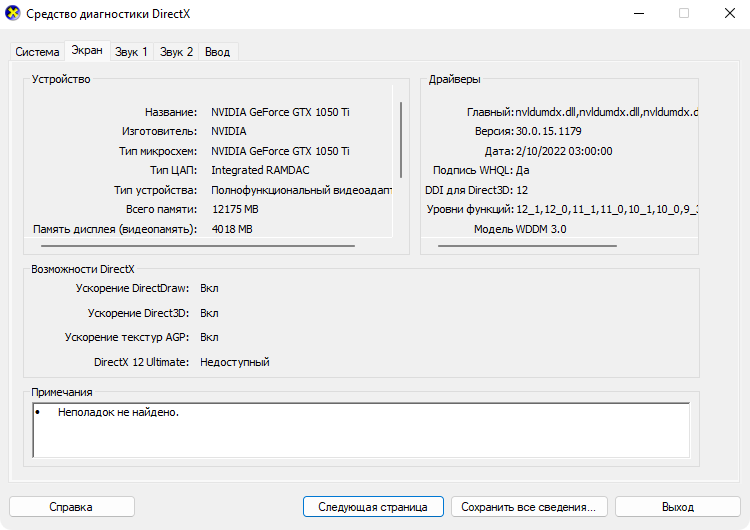The image size is (750, 530).
Task: Close the DirectX diagnostic window
Action: click(x=729, y=13)
